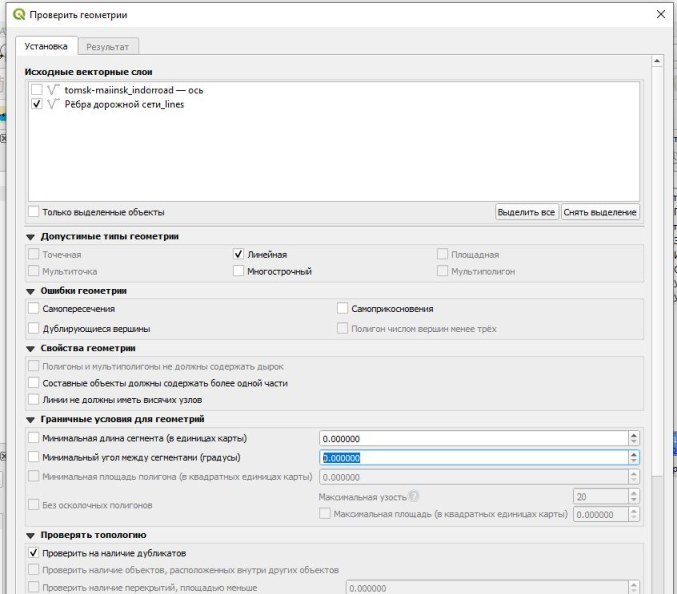Screen dimensions: 677x594
Task: Click up arrow of Минимальная длина сегмента spinner
Action: (x=633, y=435)
